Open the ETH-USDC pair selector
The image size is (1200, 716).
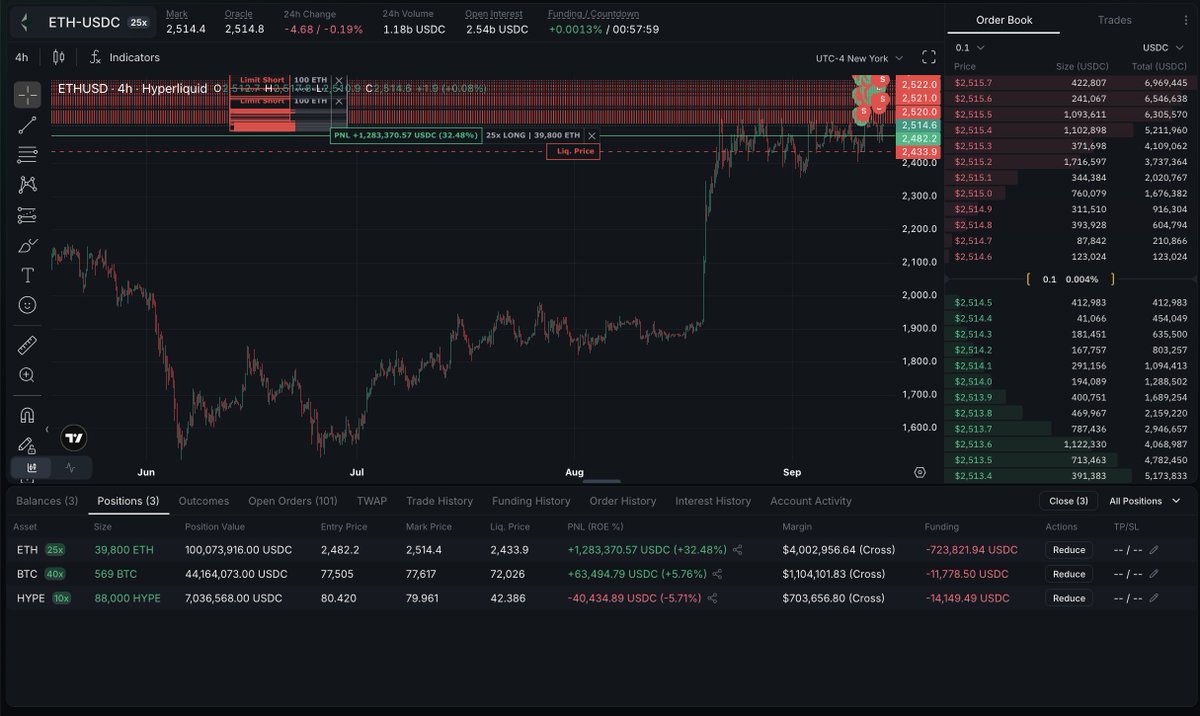coord(84,22)
